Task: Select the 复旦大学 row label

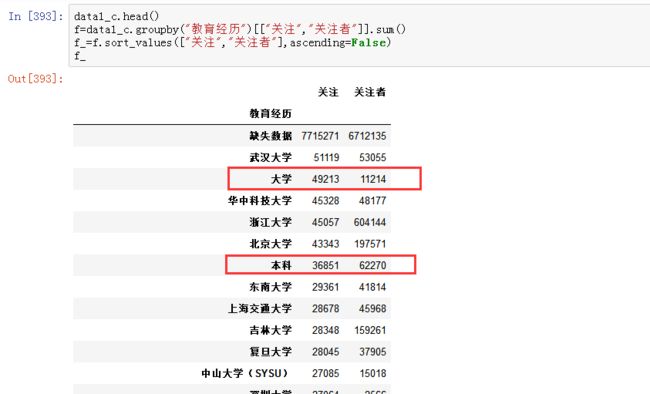Action: pos(270,352)
